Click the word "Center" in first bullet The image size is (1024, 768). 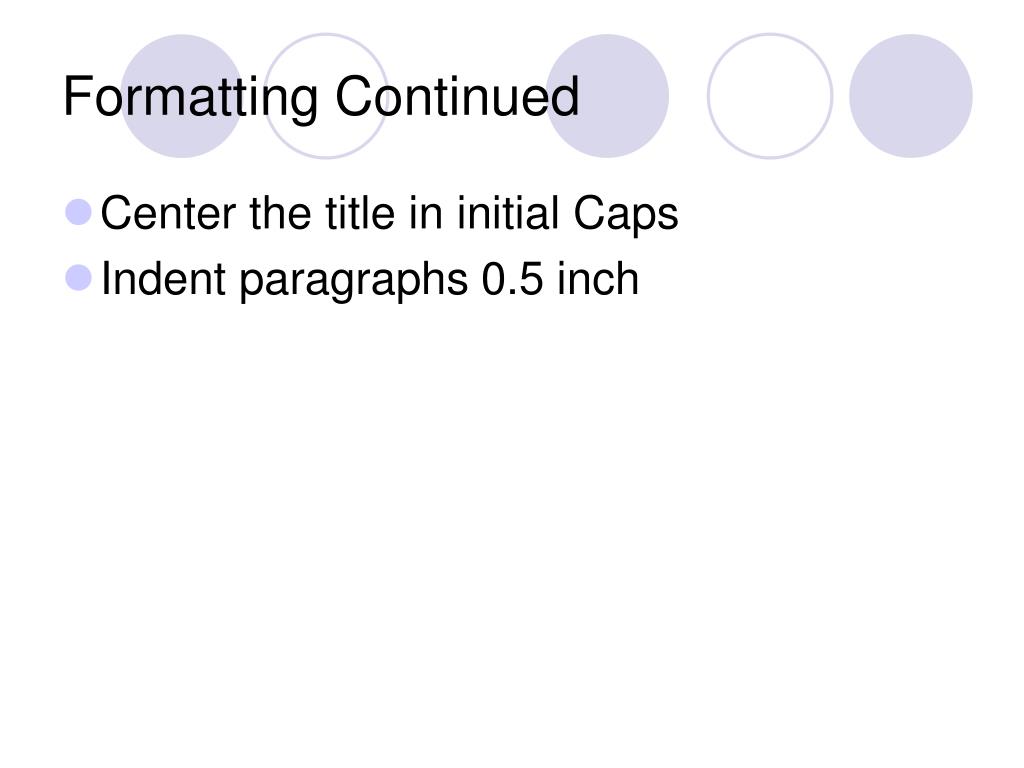pos(168,213)
